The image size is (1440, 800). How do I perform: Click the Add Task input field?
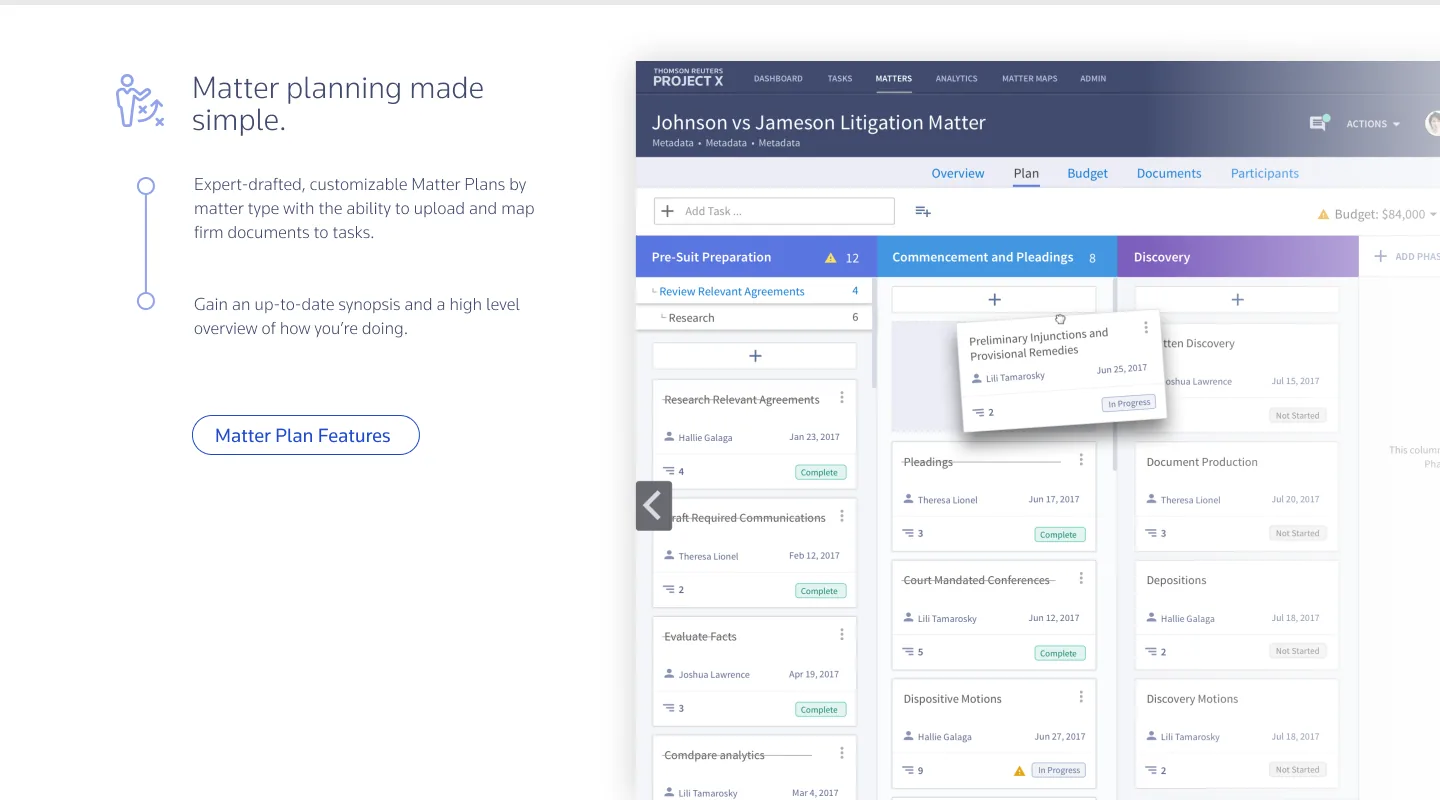pos(774,211)
